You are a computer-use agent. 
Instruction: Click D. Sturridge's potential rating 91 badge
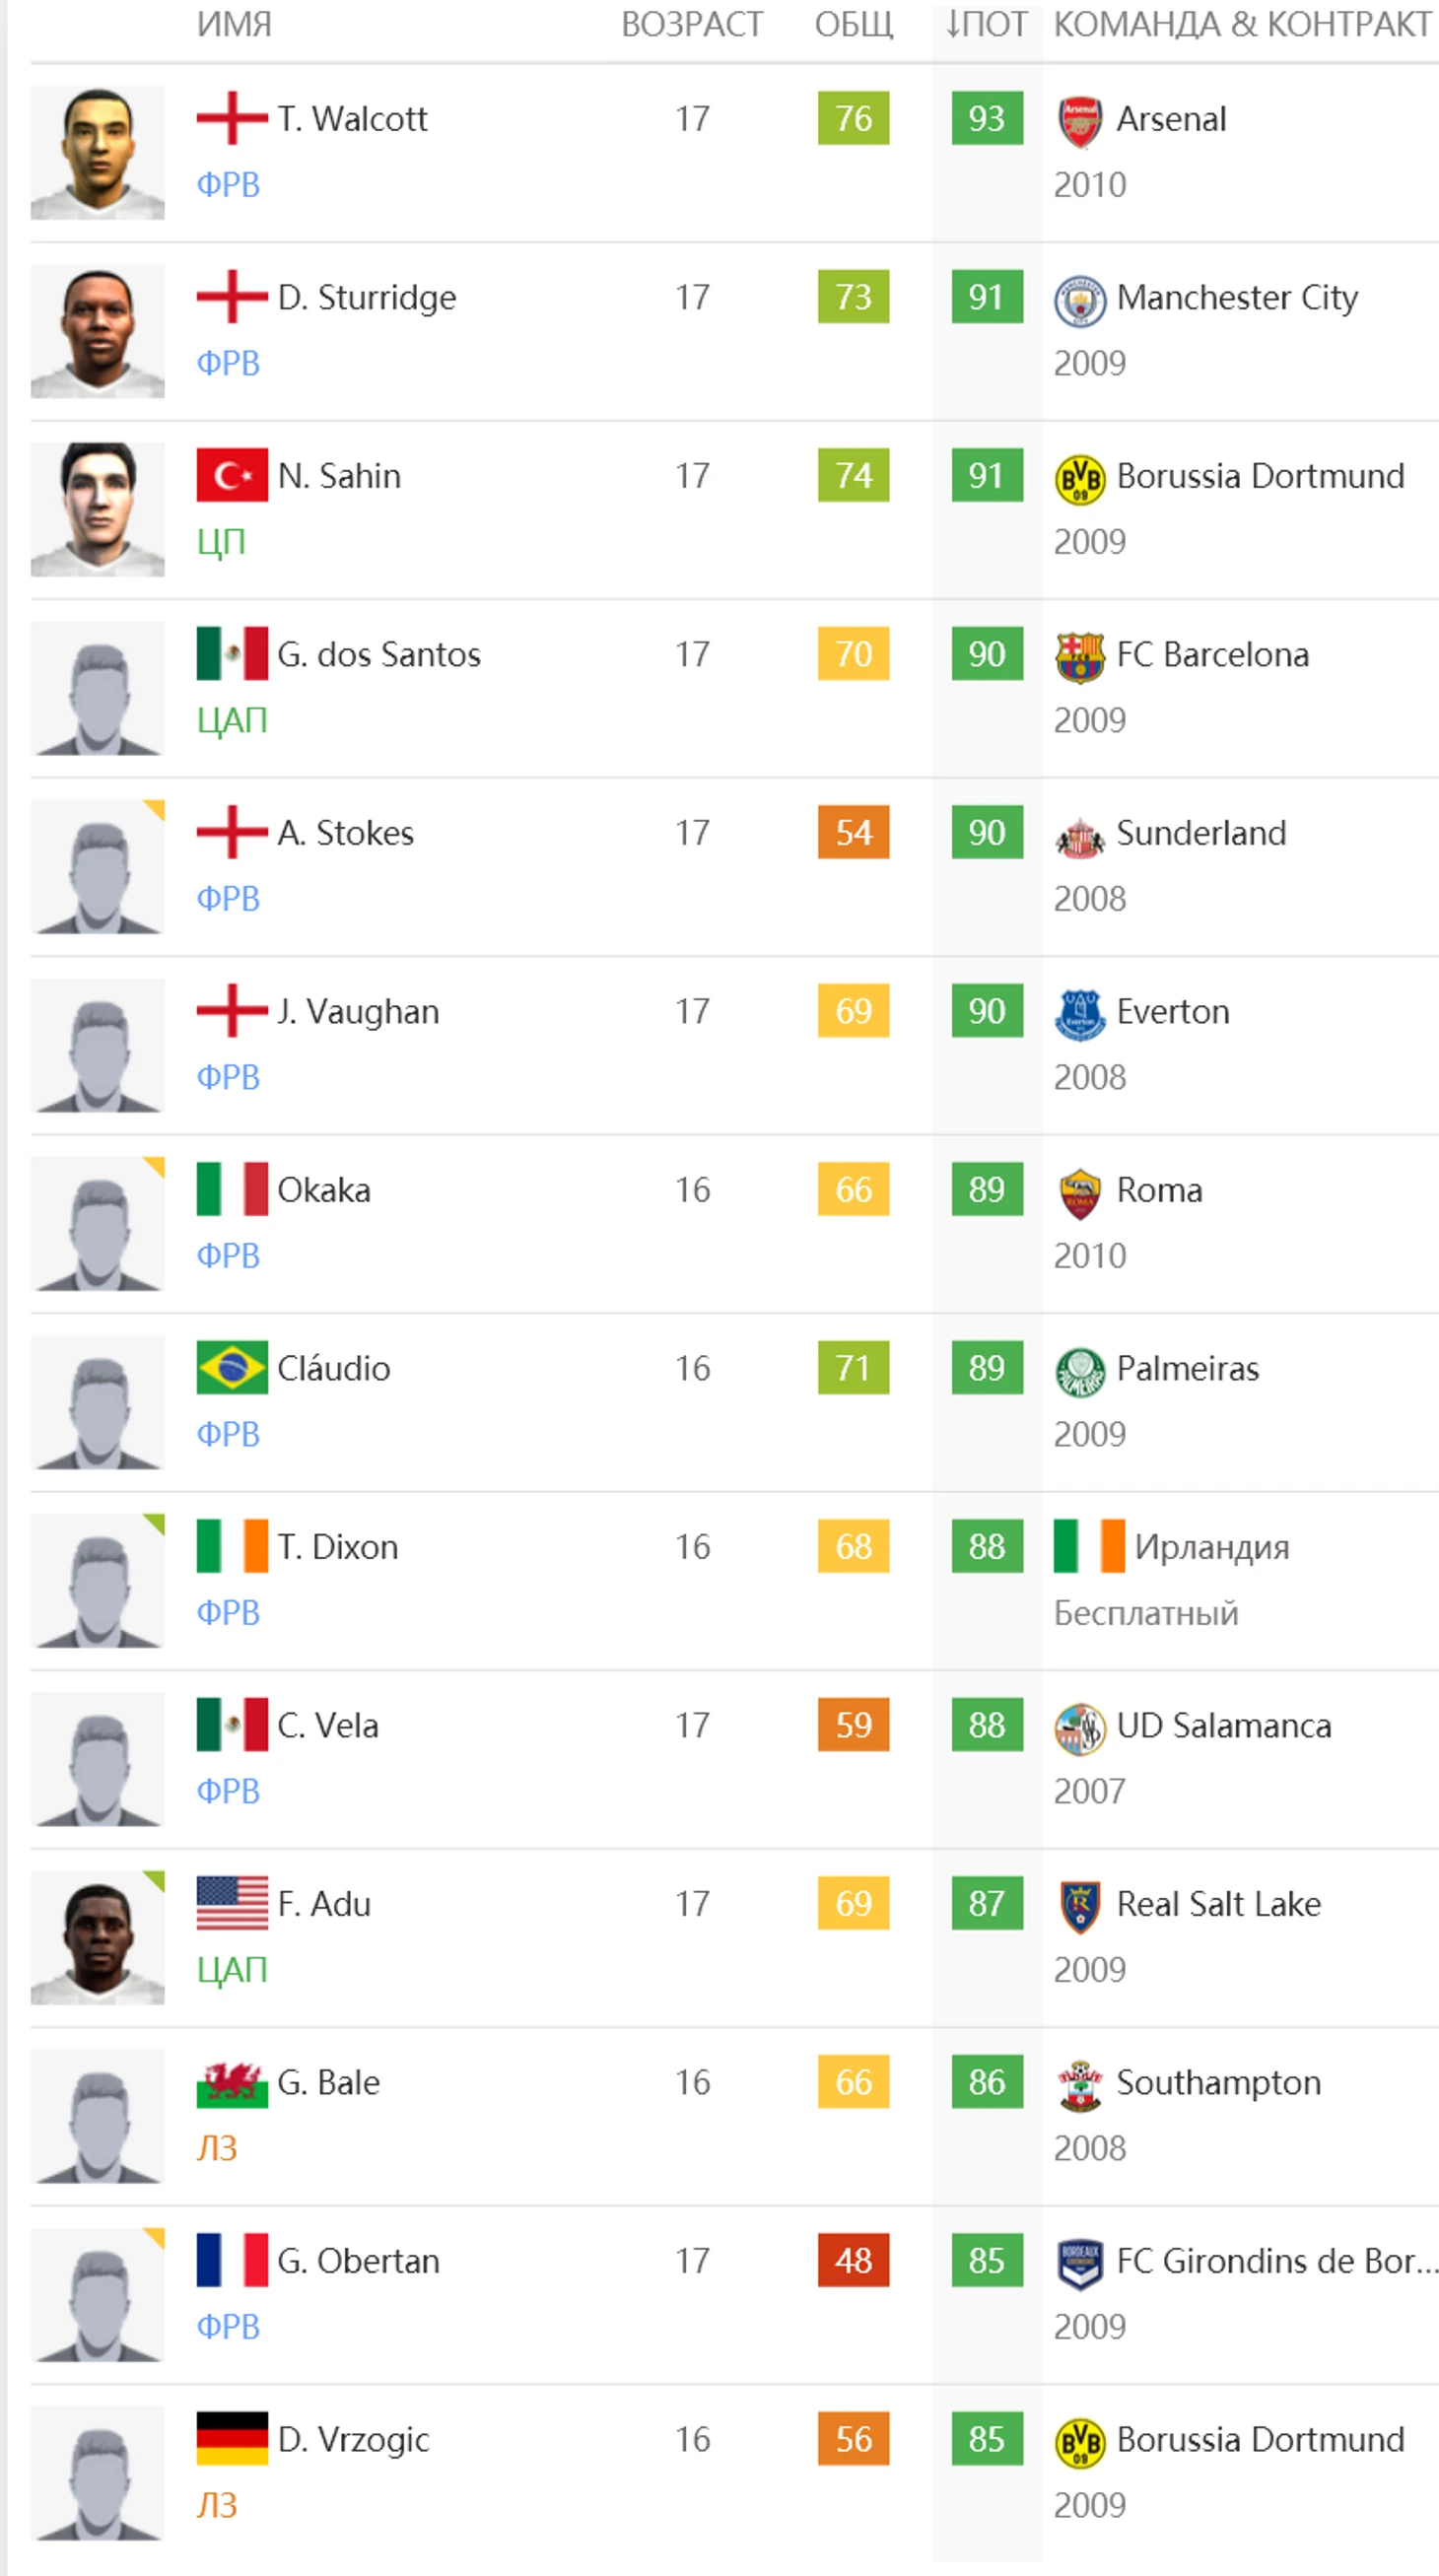(987, 297)
